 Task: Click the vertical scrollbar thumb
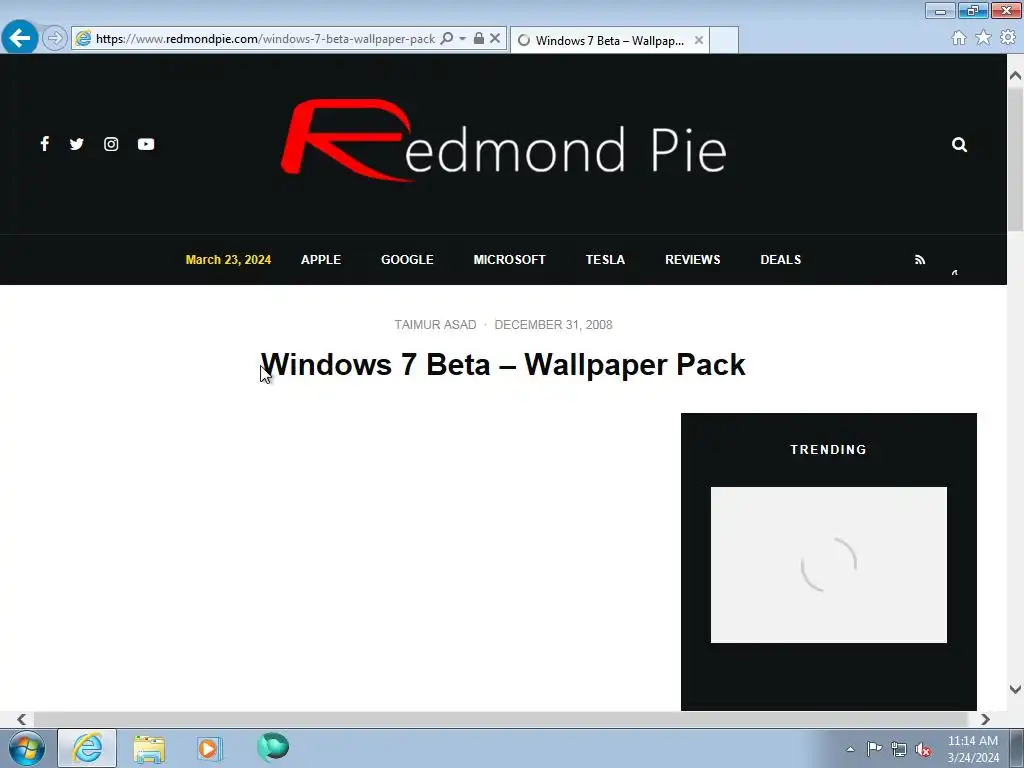(1015, 160)
